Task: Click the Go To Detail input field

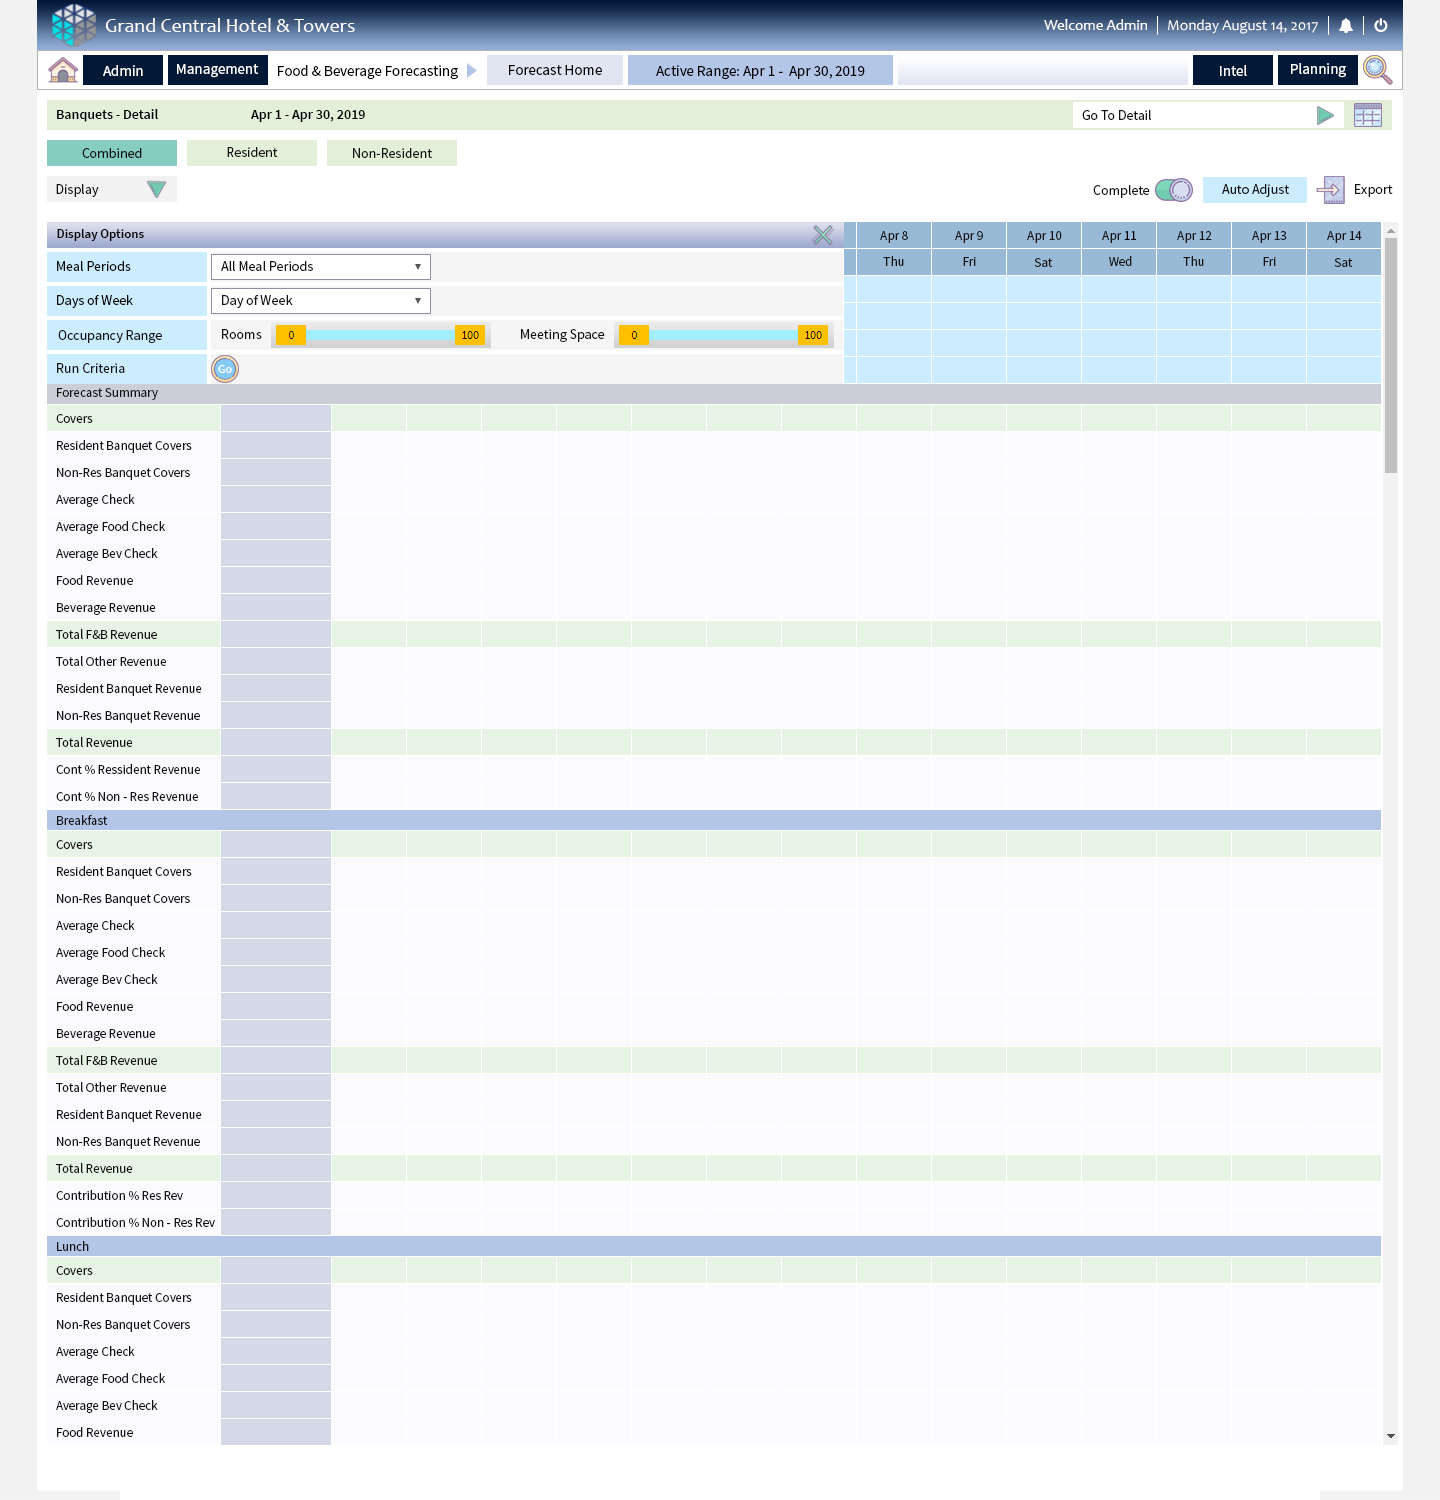Action: (x=1190, y=115)
